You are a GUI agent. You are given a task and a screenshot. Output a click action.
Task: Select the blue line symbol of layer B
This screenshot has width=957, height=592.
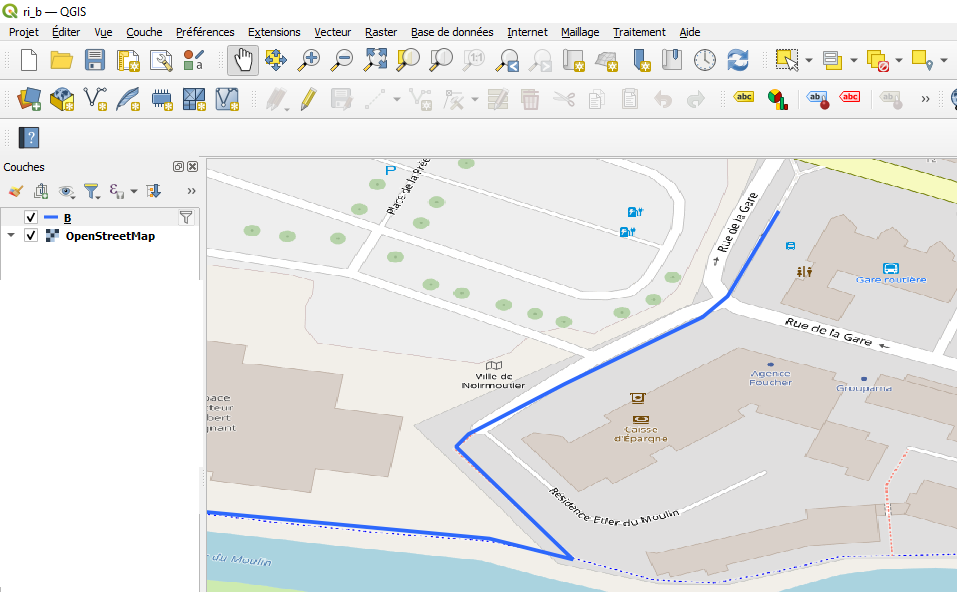pyautogui.click(x=52, y=217)
